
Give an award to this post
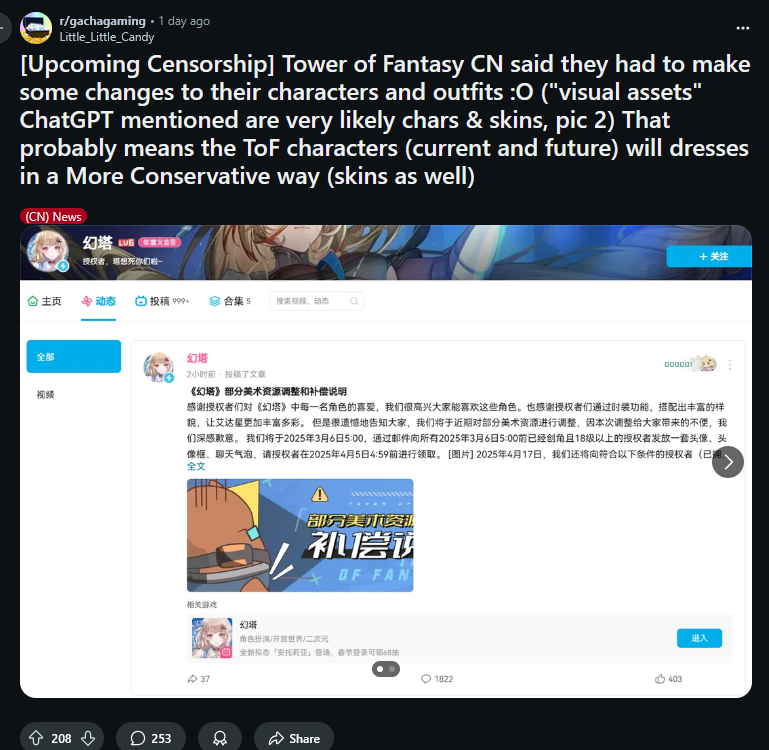[x=220, y=738]
